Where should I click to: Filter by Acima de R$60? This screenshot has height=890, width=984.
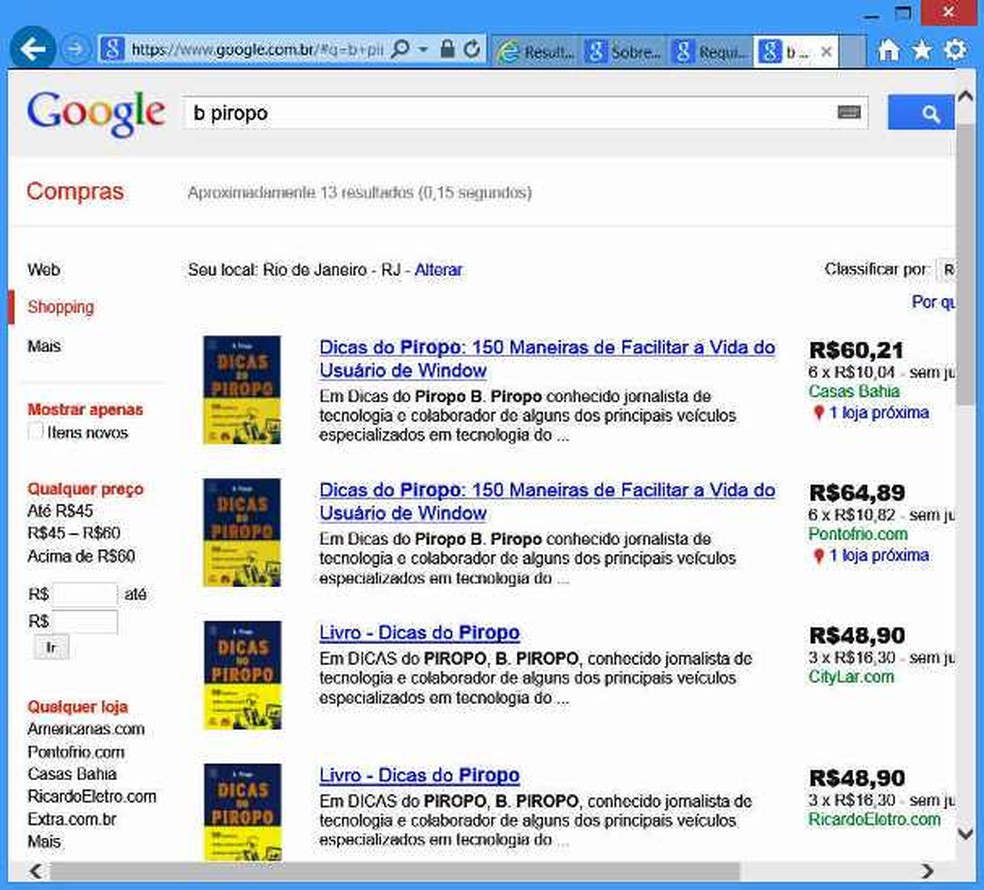tap(81, 556)
